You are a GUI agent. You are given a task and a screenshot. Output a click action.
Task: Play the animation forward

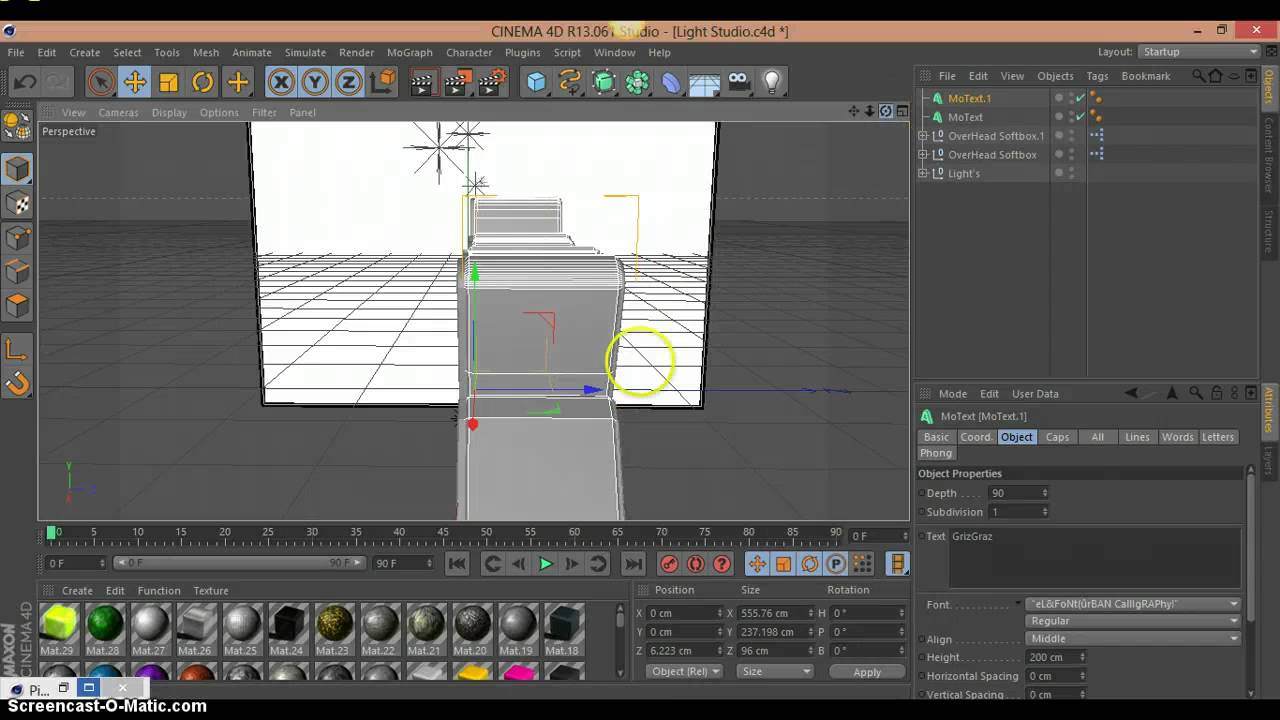coord(545,564)
